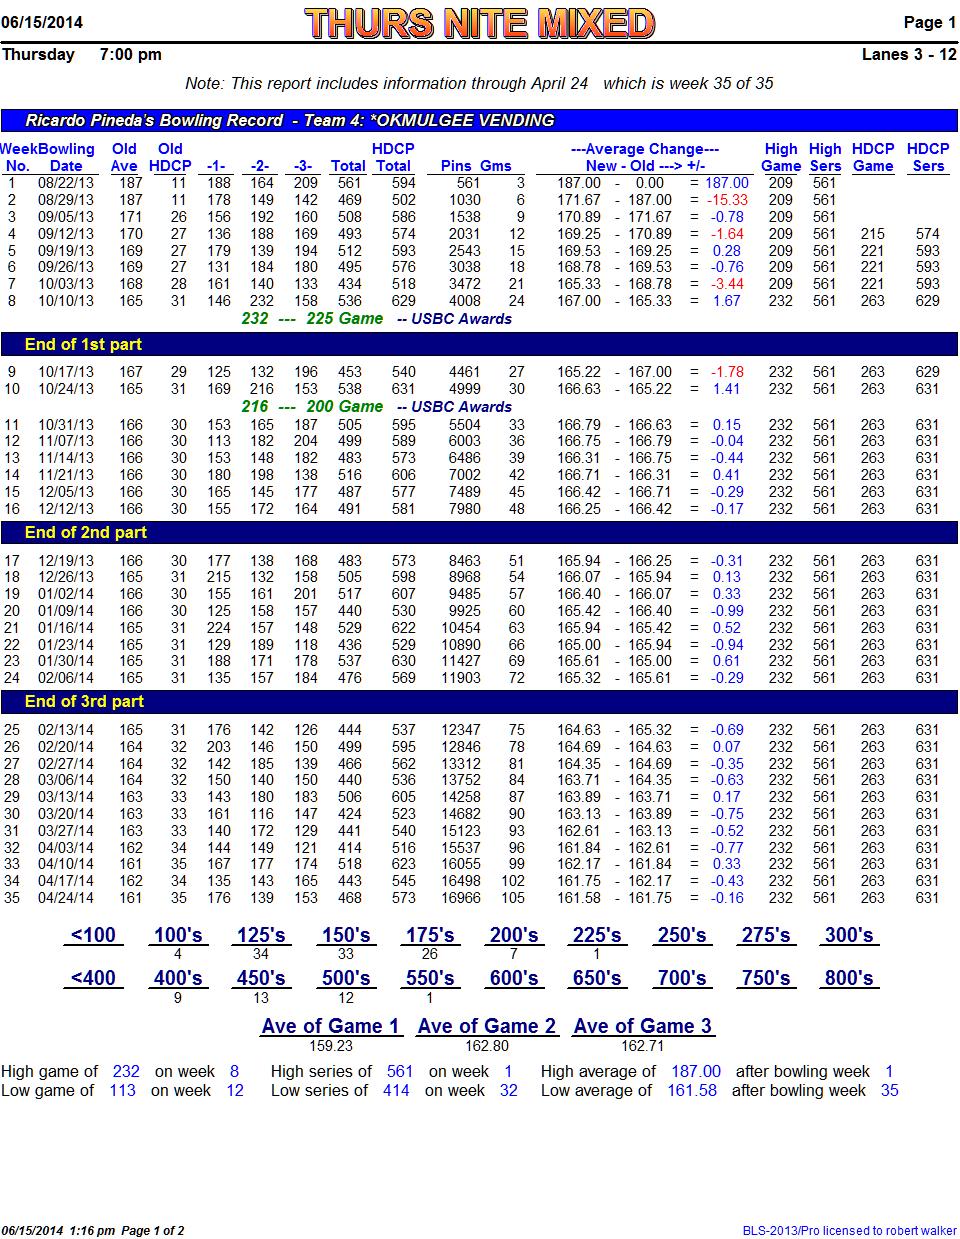
Task: Click the Ave of Game 3 heading
Action: tap(643, 1026)
